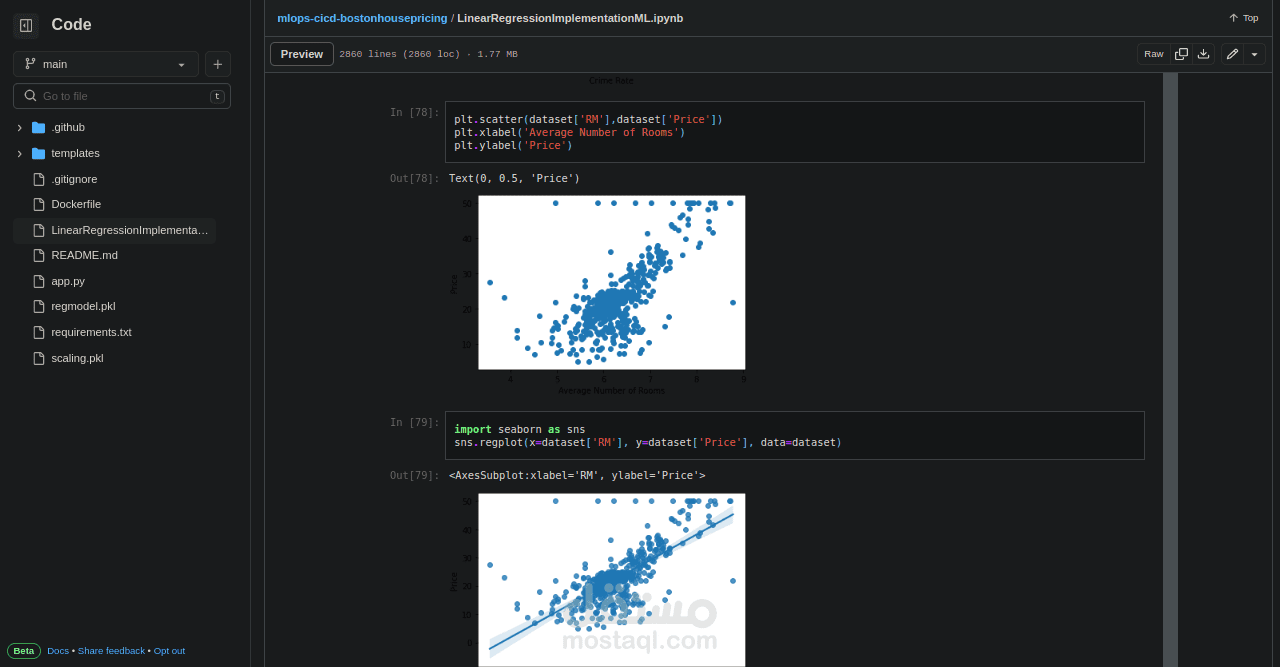Viewport: 1280px width, 667px height.
Task: View Raw file contents
Action: pyautogui.click(x=1154, y=54)
